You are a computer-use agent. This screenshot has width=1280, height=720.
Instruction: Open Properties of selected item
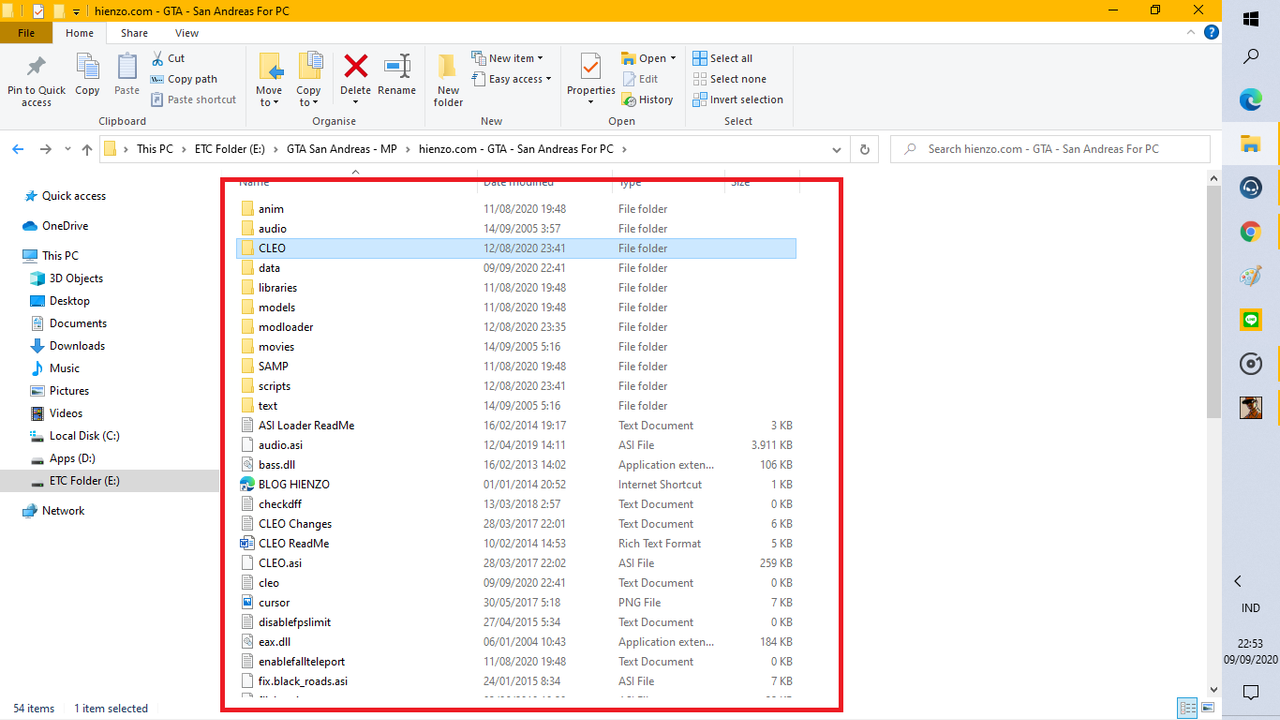pyautogui.click(x=591, y=80)
